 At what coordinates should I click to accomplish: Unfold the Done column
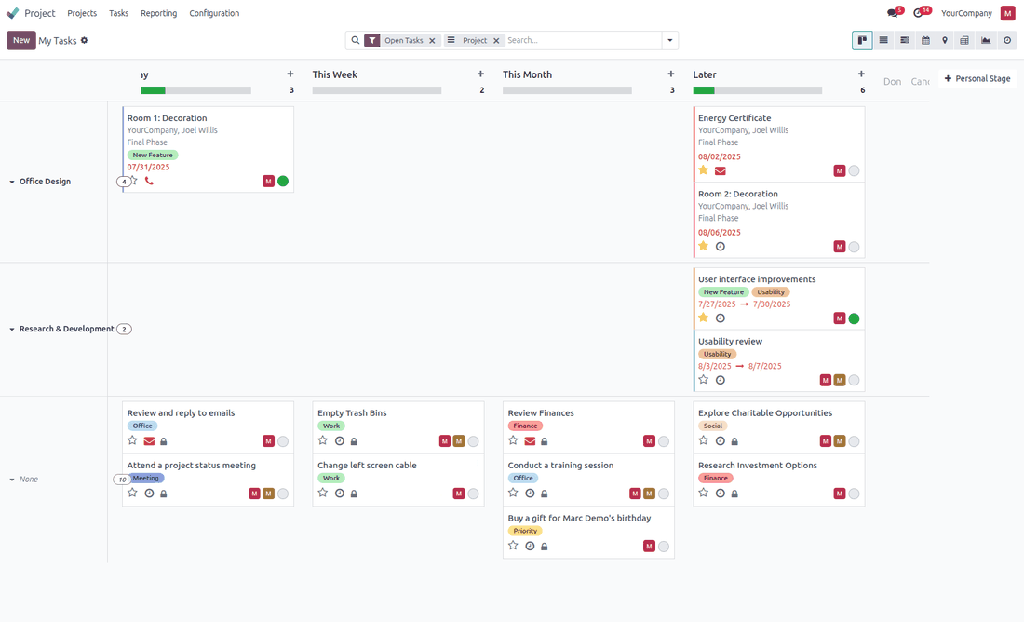pyautogui.click(x=892, y=82)
